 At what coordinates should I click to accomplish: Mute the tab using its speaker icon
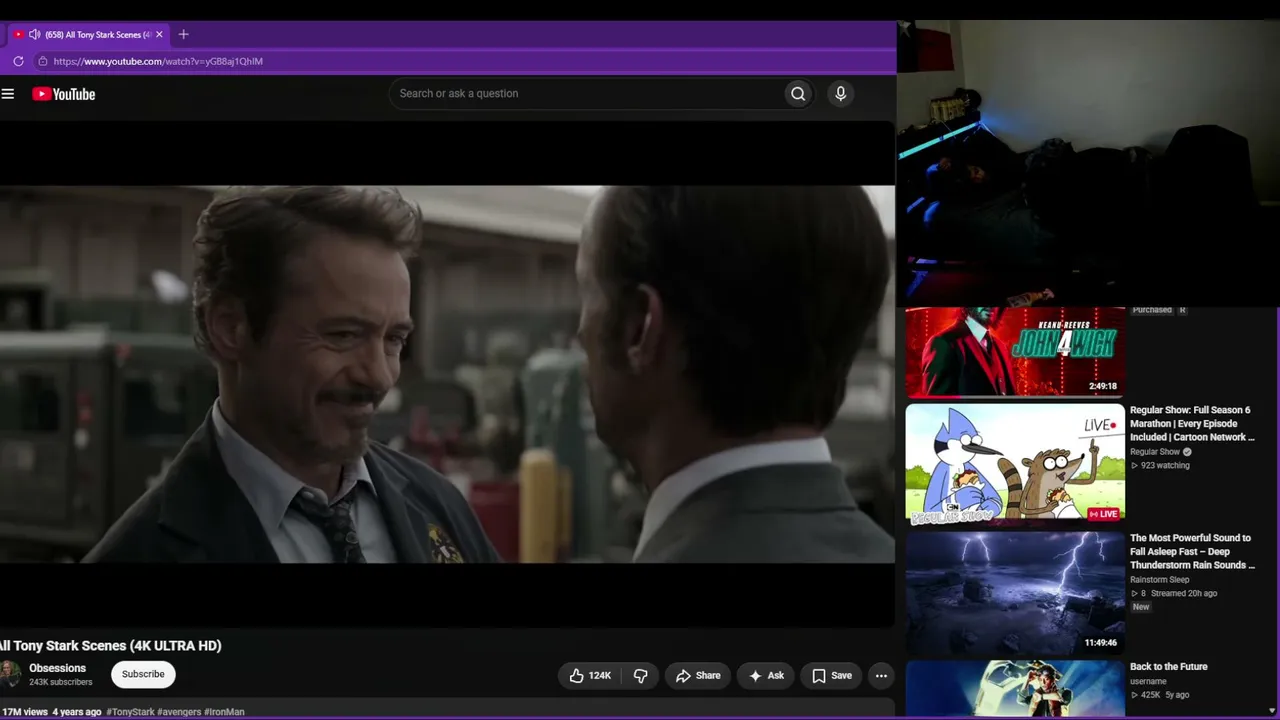pyautogui.click(x=35, y=34)
